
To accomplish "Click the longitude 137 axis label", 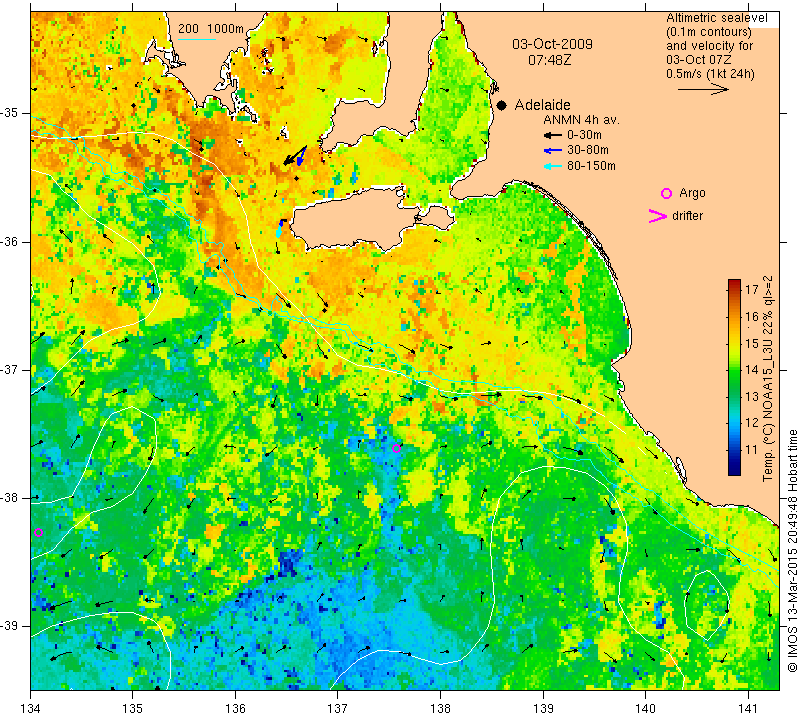I will pos(337,709).
